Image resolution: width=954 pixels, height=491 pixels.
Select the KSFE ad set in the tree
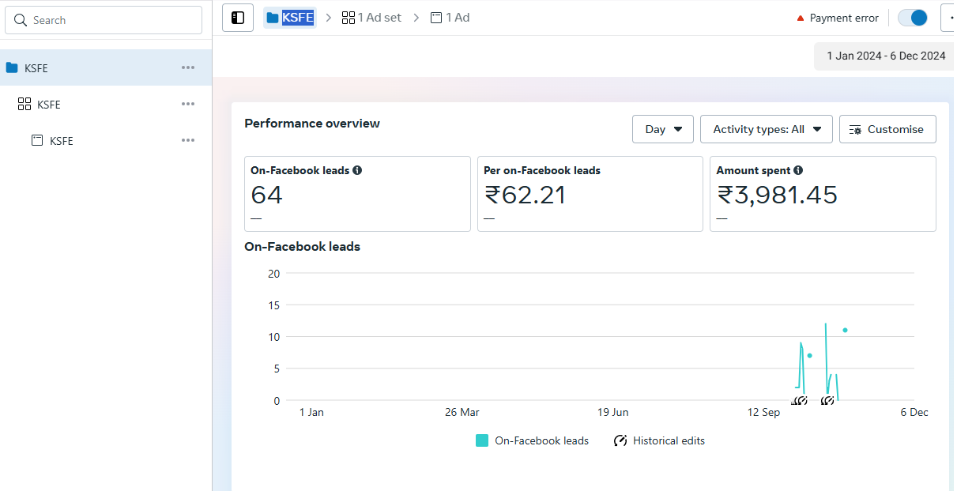click(x=48, y=104)
